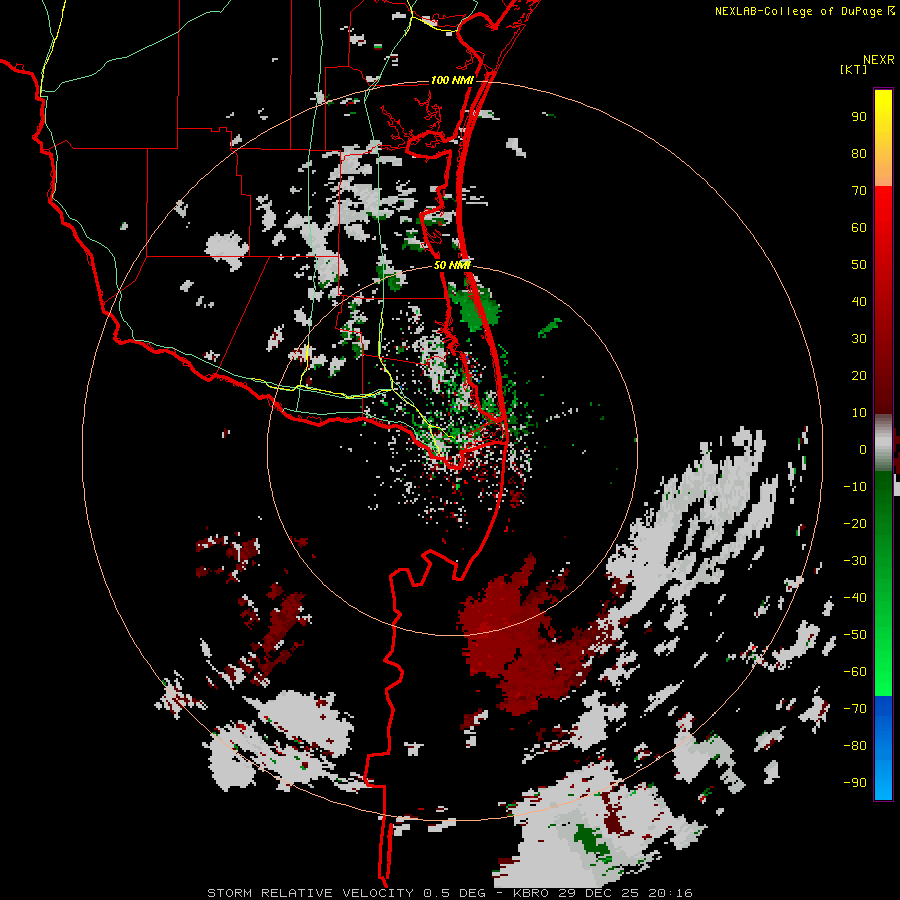Click the NEXR label above the color scale

(x=878, y=60)
